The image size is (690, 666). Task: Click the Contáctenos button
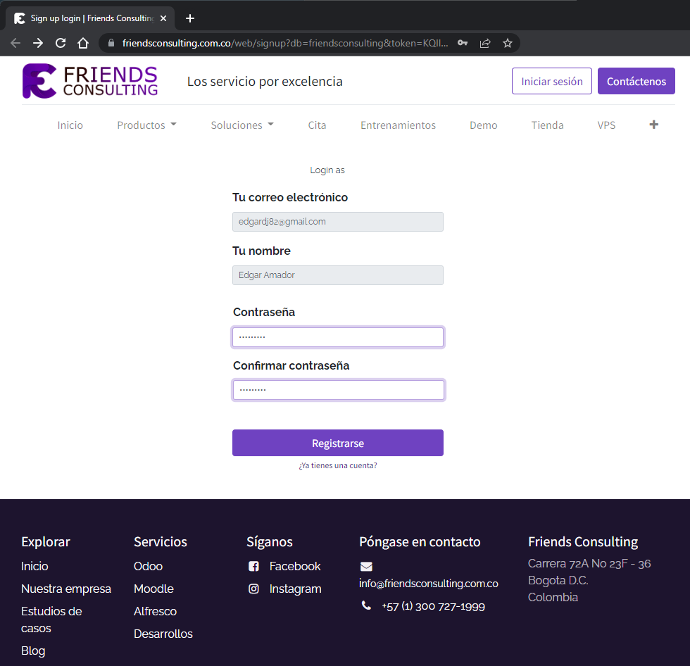[x=636, y=81]
